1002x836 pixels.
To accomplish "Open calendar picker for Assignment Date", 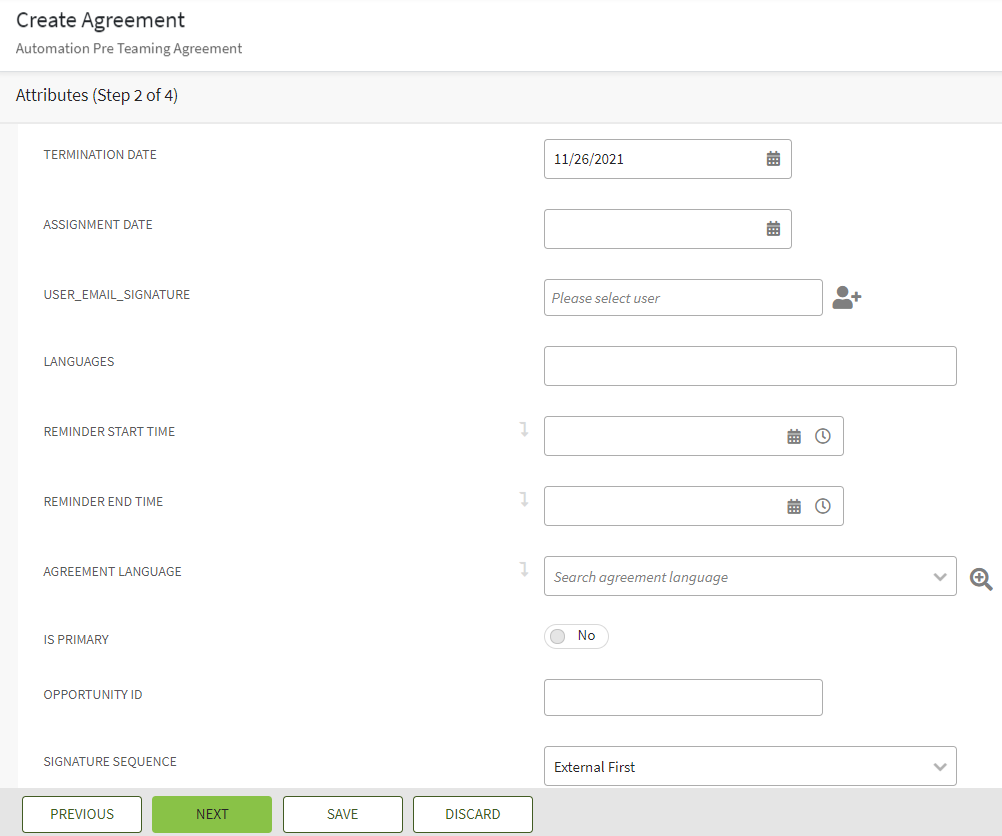I will pyautogui.click(x=773, y=229).
